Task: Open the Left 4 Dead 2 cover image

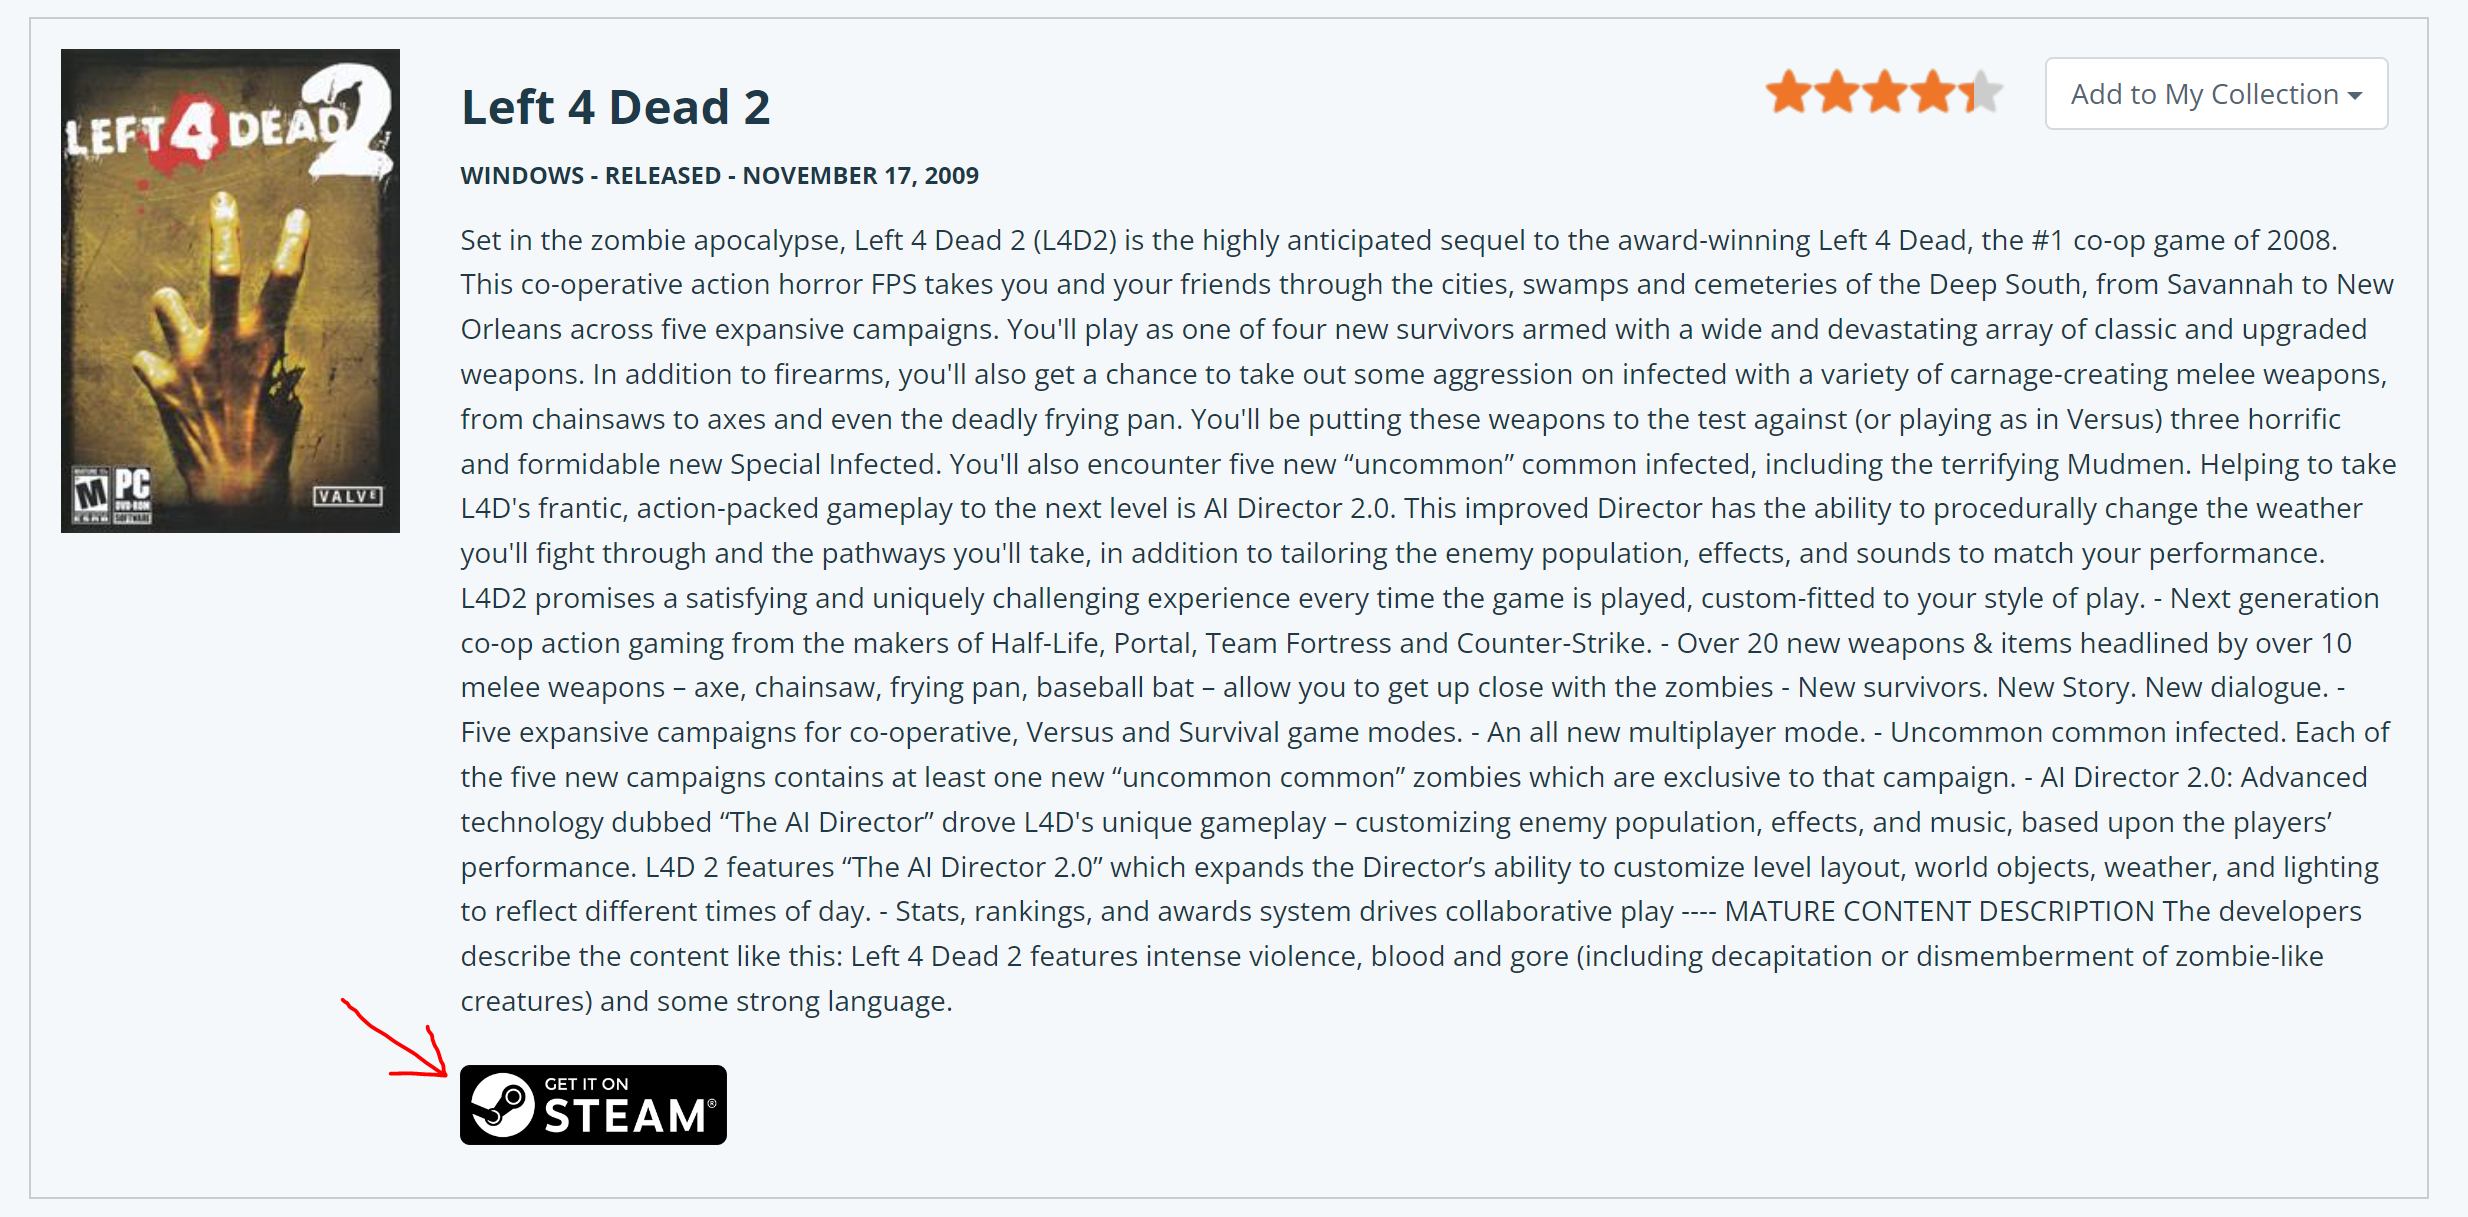Action: click(x=230, y=291)
